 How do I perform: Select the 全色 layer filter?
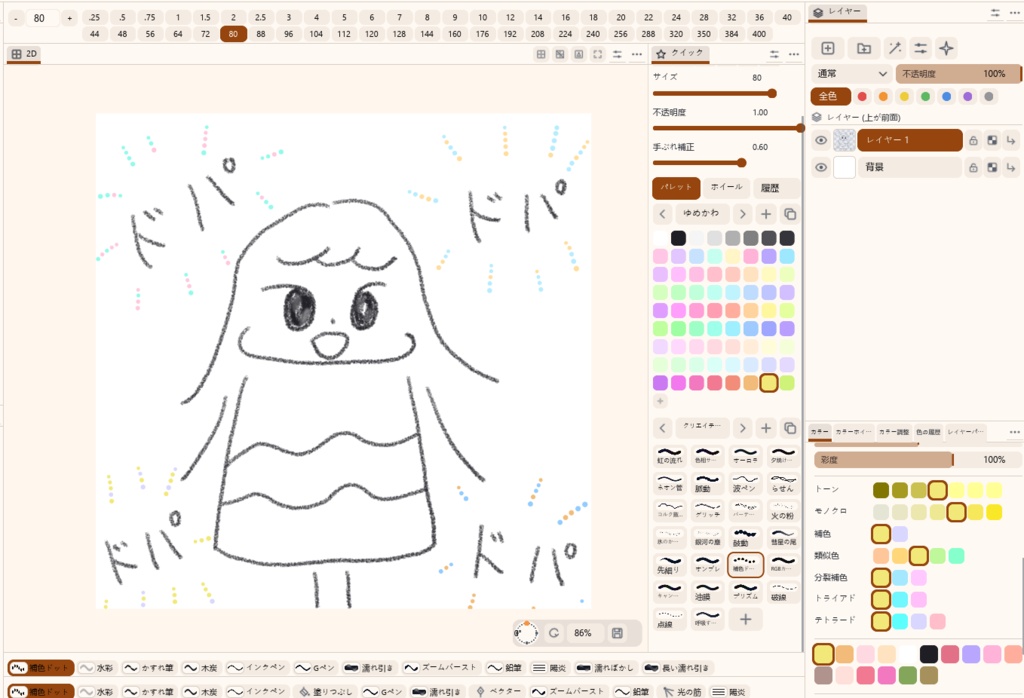[x=831, y=97]
